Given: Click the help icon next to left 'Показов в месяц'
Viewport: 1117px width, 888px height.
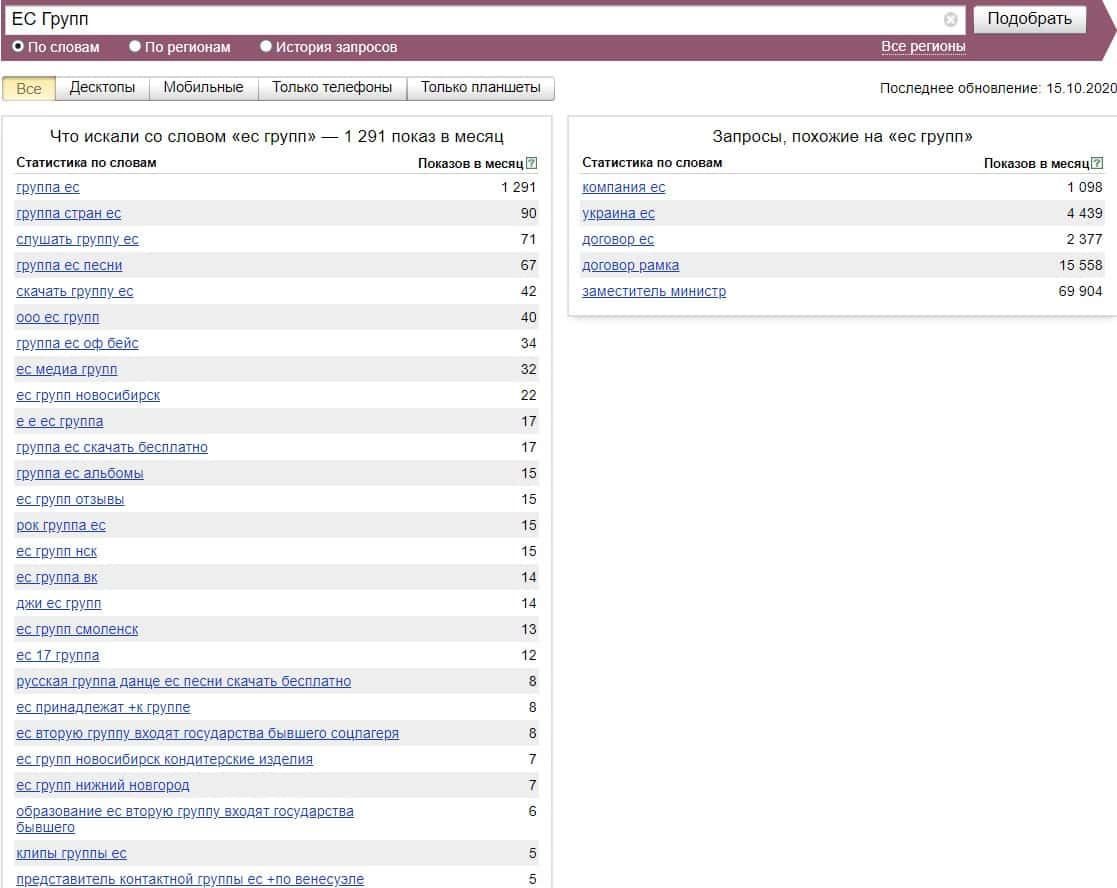Looking at the screenshot, I should pos(531,163).
